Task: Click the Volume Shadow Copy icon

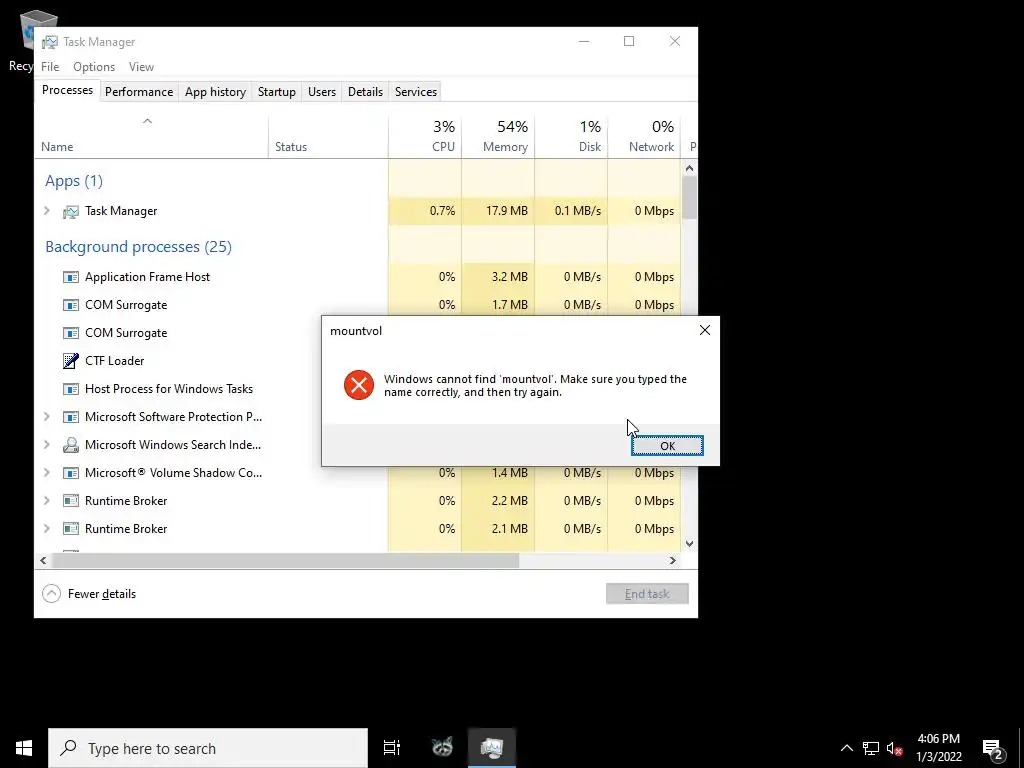Action: [x=71, y=473]
